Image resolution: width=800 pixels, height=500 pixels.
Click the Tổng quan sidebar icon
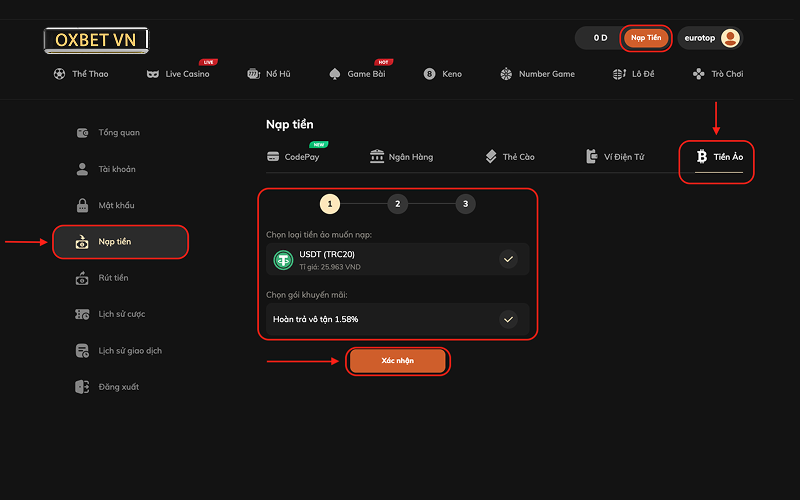click(83, 133)
